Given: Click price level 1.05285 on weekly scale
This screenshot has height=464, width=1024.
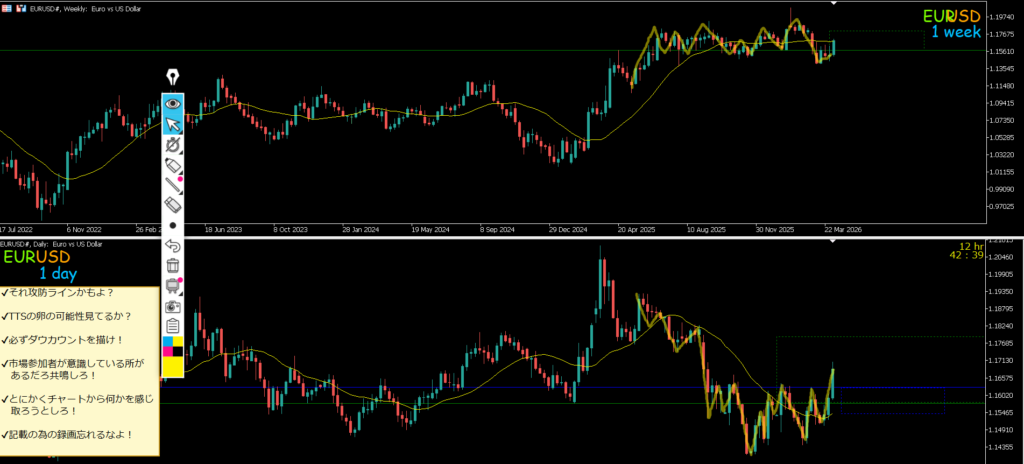Looking at the screenshot, I should (x=1002, y=138).
